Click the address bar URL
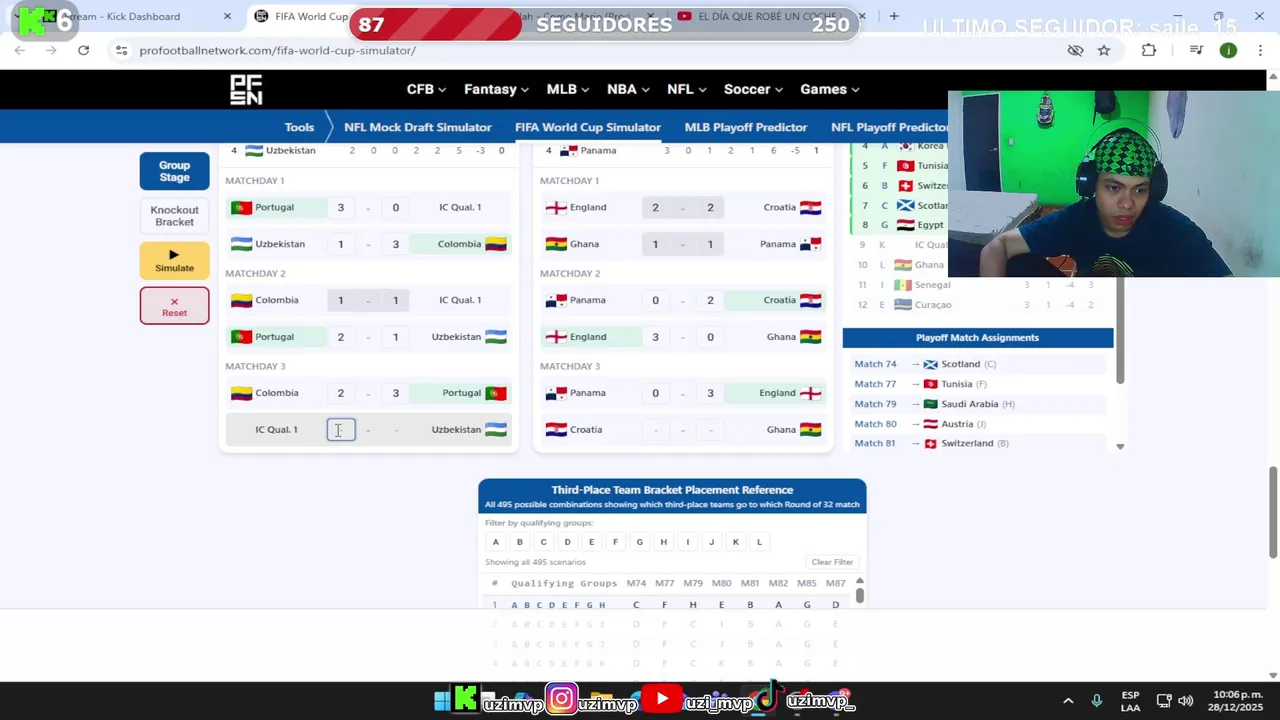Screen dimensions: 1280x720 coord(278,50)
